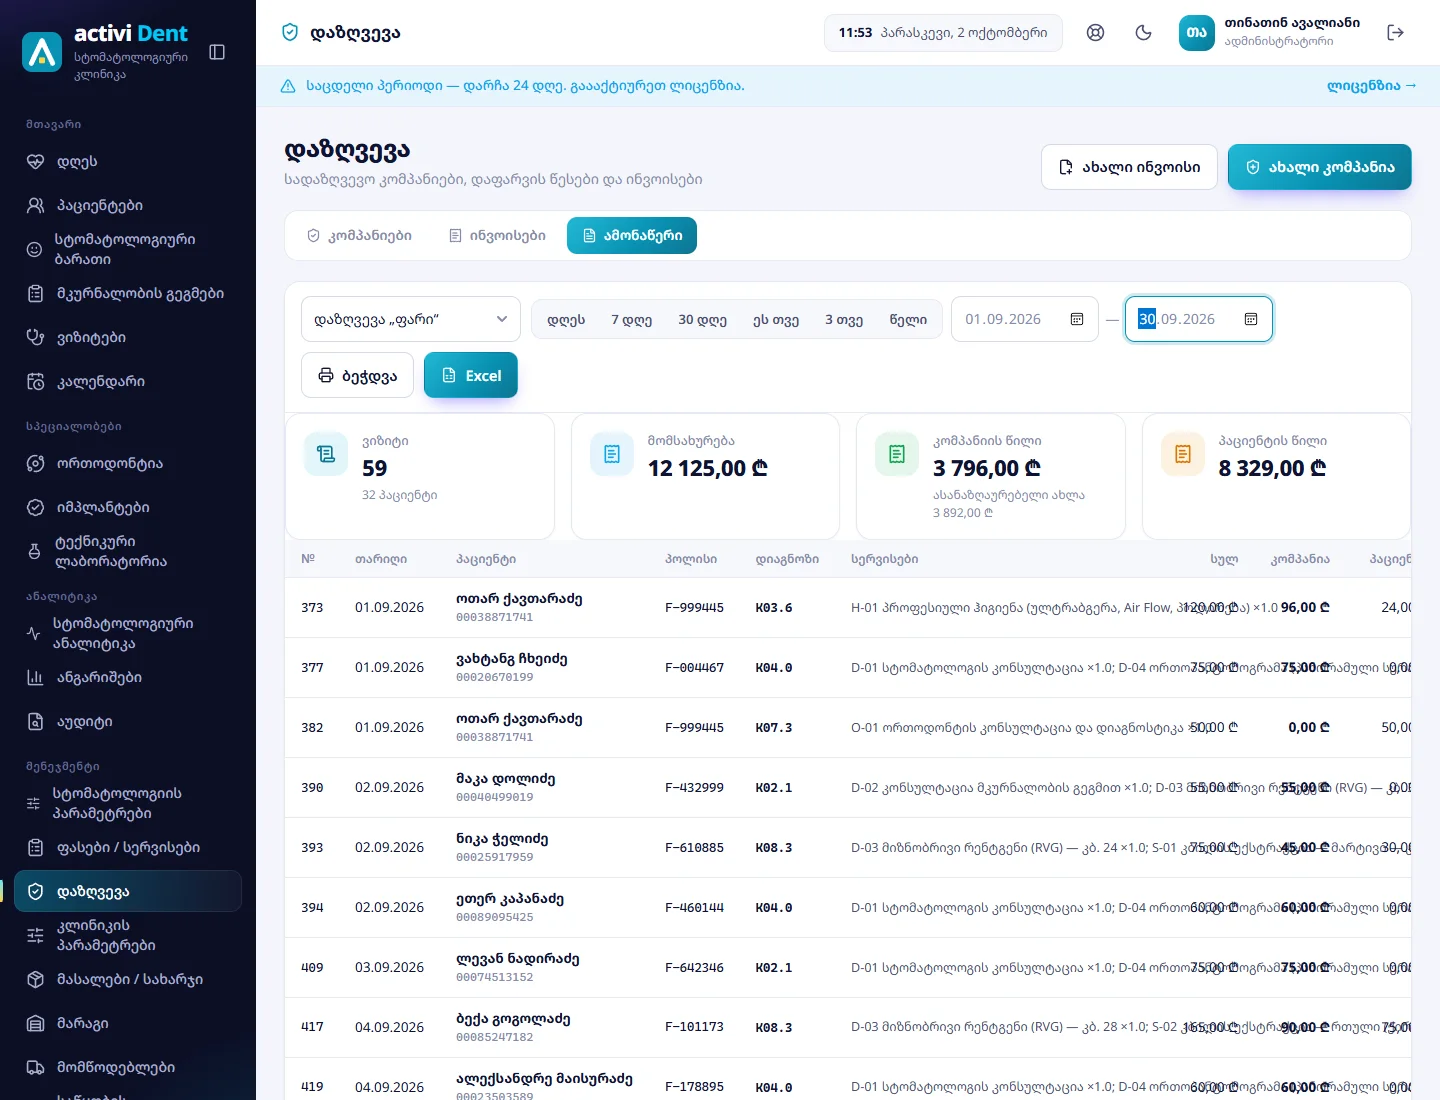Select the 3 თვე period filter
Screen dimensions: 1440x1100
[x=844, y=320]
